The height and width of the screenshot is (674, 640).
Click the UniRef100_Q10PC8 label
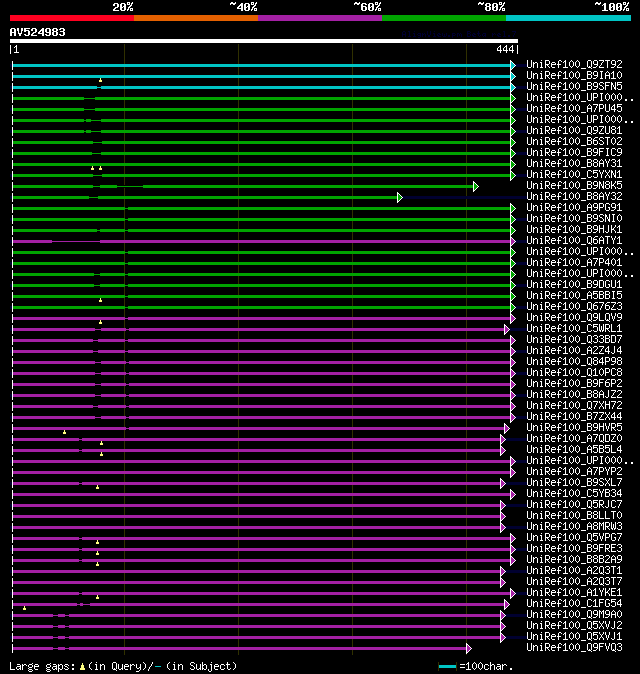pos(574,373)
